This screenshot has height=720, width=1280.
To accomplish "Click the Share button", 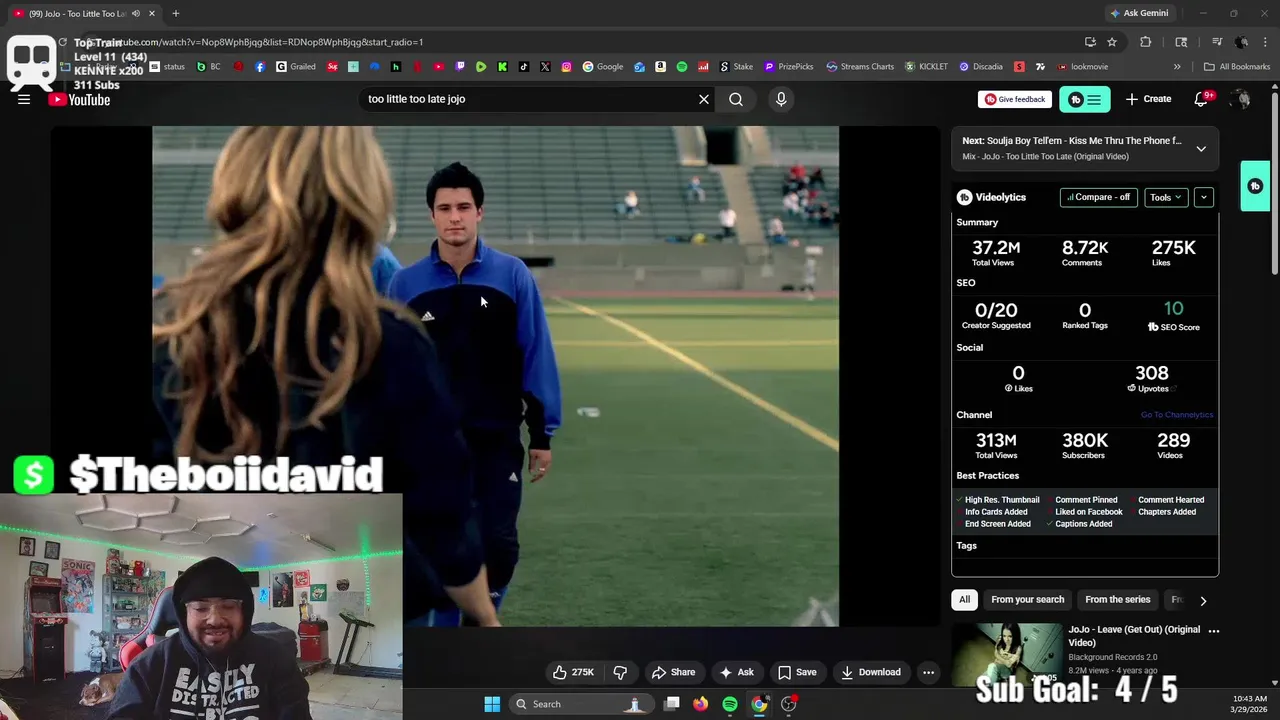I will click(673, 672).
